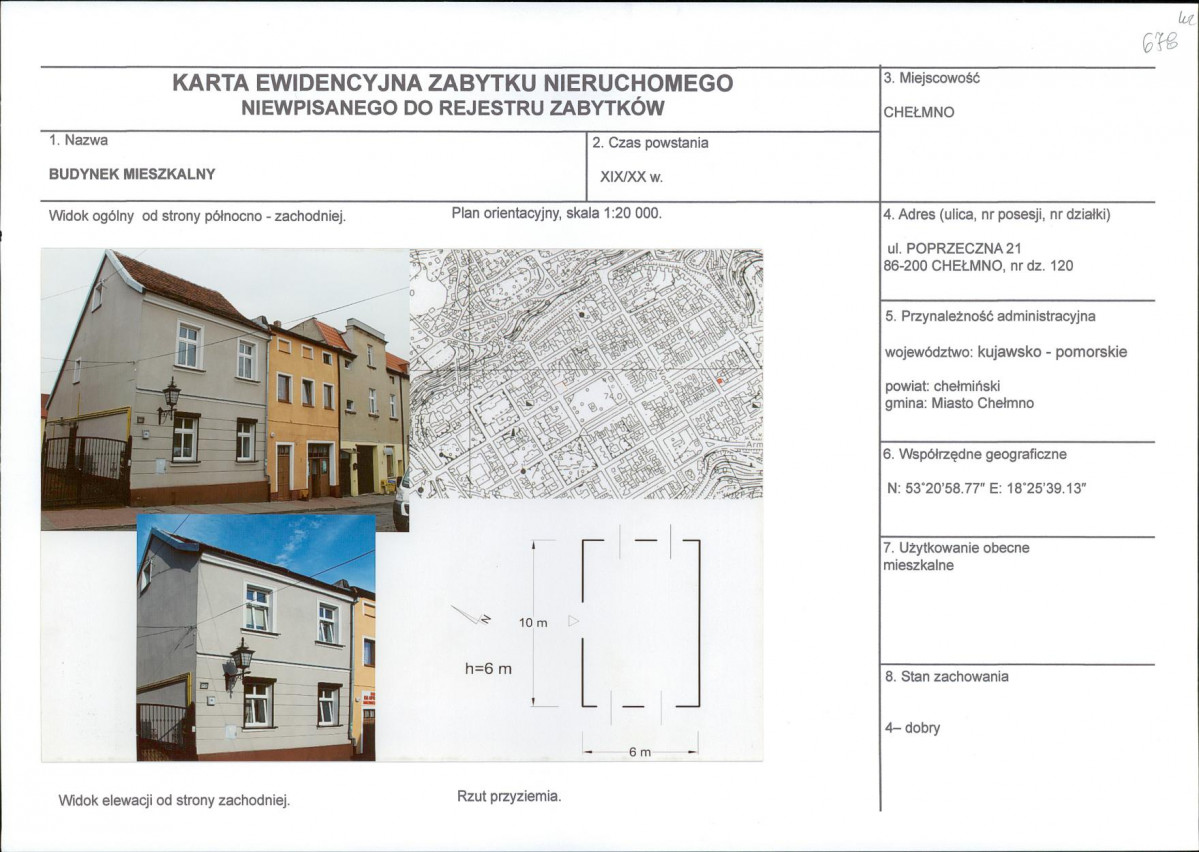The image size is (1199, 852).
Task: Select the locality value 'CHEŁMNO'
Action: click(919, 112)
